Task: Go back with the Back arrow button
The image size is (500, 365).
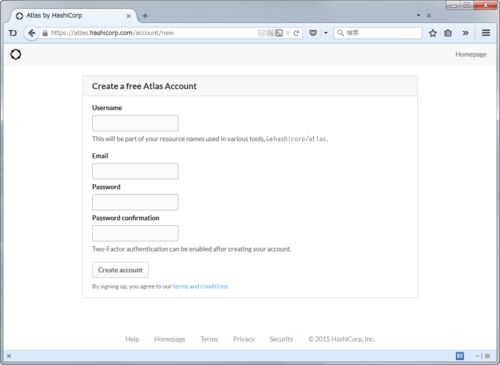Action: tap(31, 33)
